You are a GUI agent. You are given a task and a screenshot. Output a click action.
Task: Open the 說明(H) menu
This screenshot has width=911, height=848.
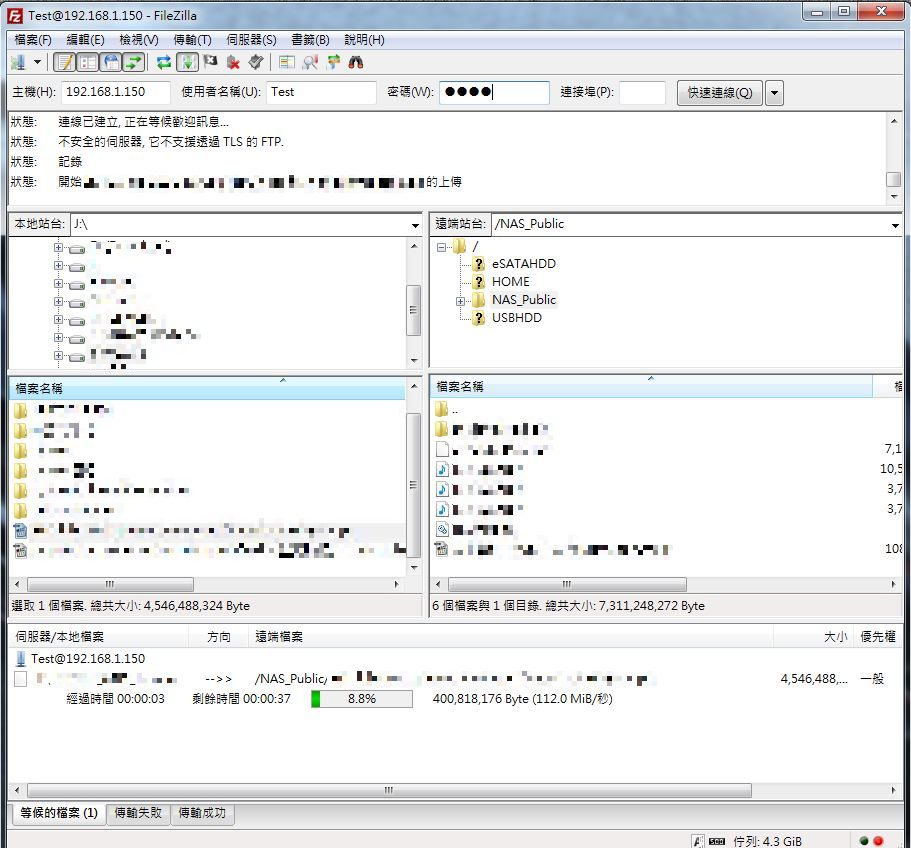[x=364, y=39]
